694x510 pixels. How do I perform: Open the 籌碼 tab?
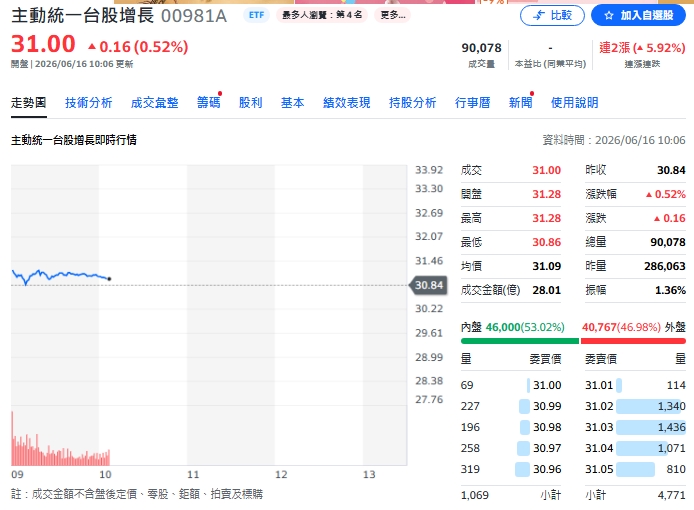tap(208, 103)
